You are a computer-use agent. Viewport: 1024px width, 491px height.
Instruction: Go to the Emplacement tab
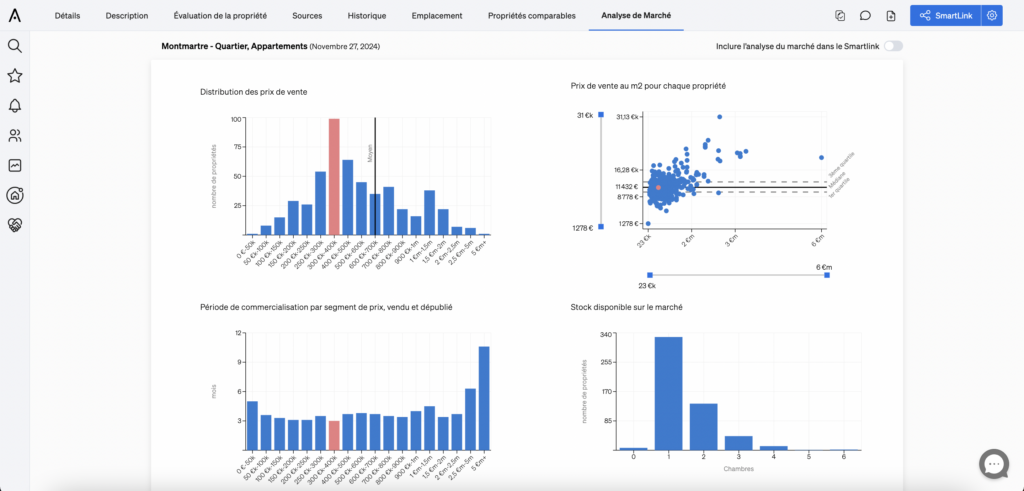[x=437, y=16]
